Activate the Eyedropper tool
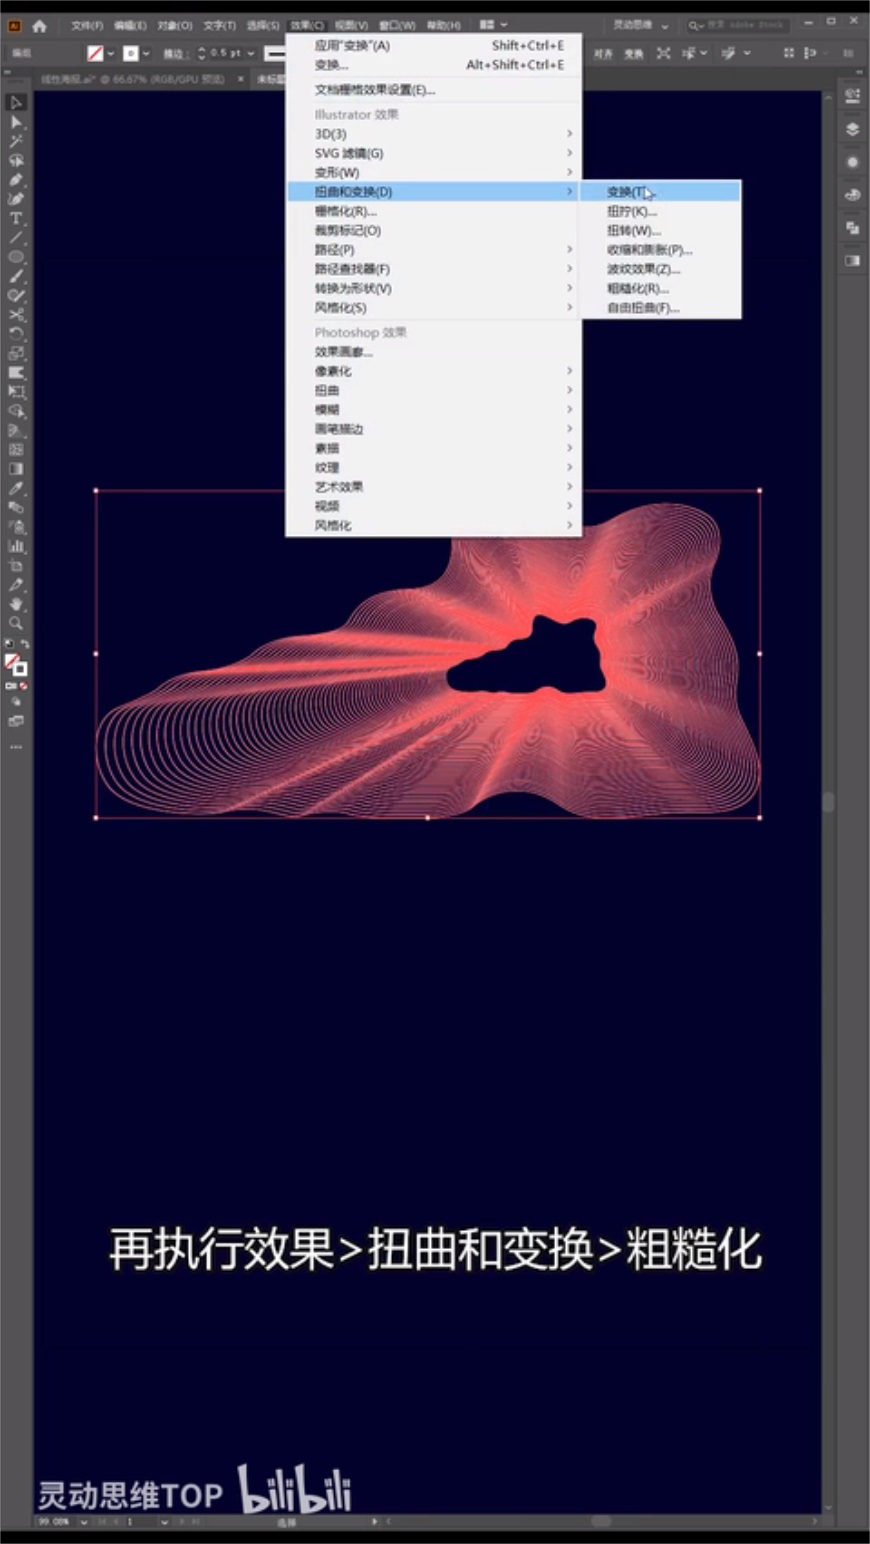The height and width of the screenshot is (1544, 870). pos(16,488)
